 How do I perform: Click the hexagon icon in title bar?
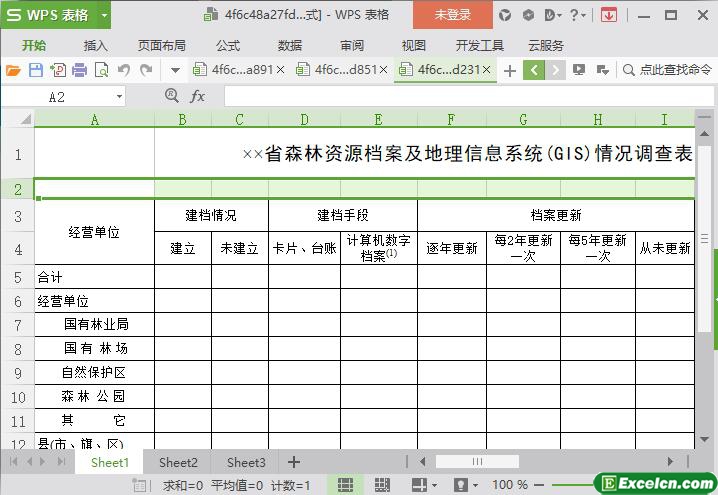[528, 16]
